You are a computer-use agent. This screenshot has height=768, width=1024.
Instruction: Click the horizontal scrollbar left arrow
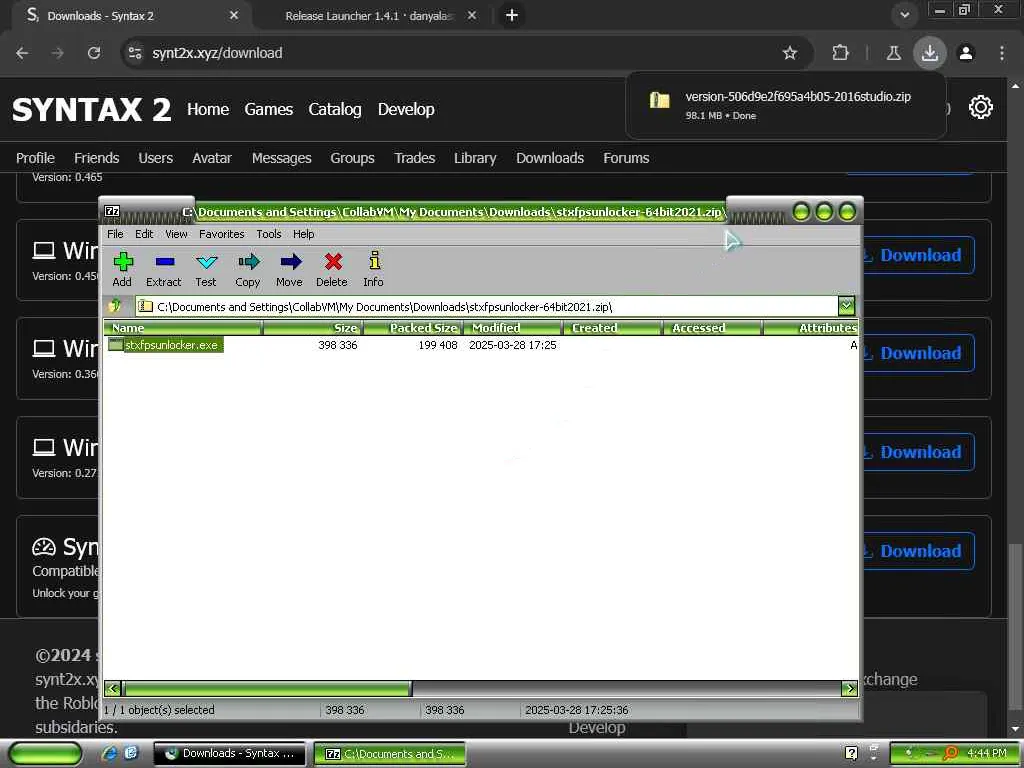click(x=113, y=688)
